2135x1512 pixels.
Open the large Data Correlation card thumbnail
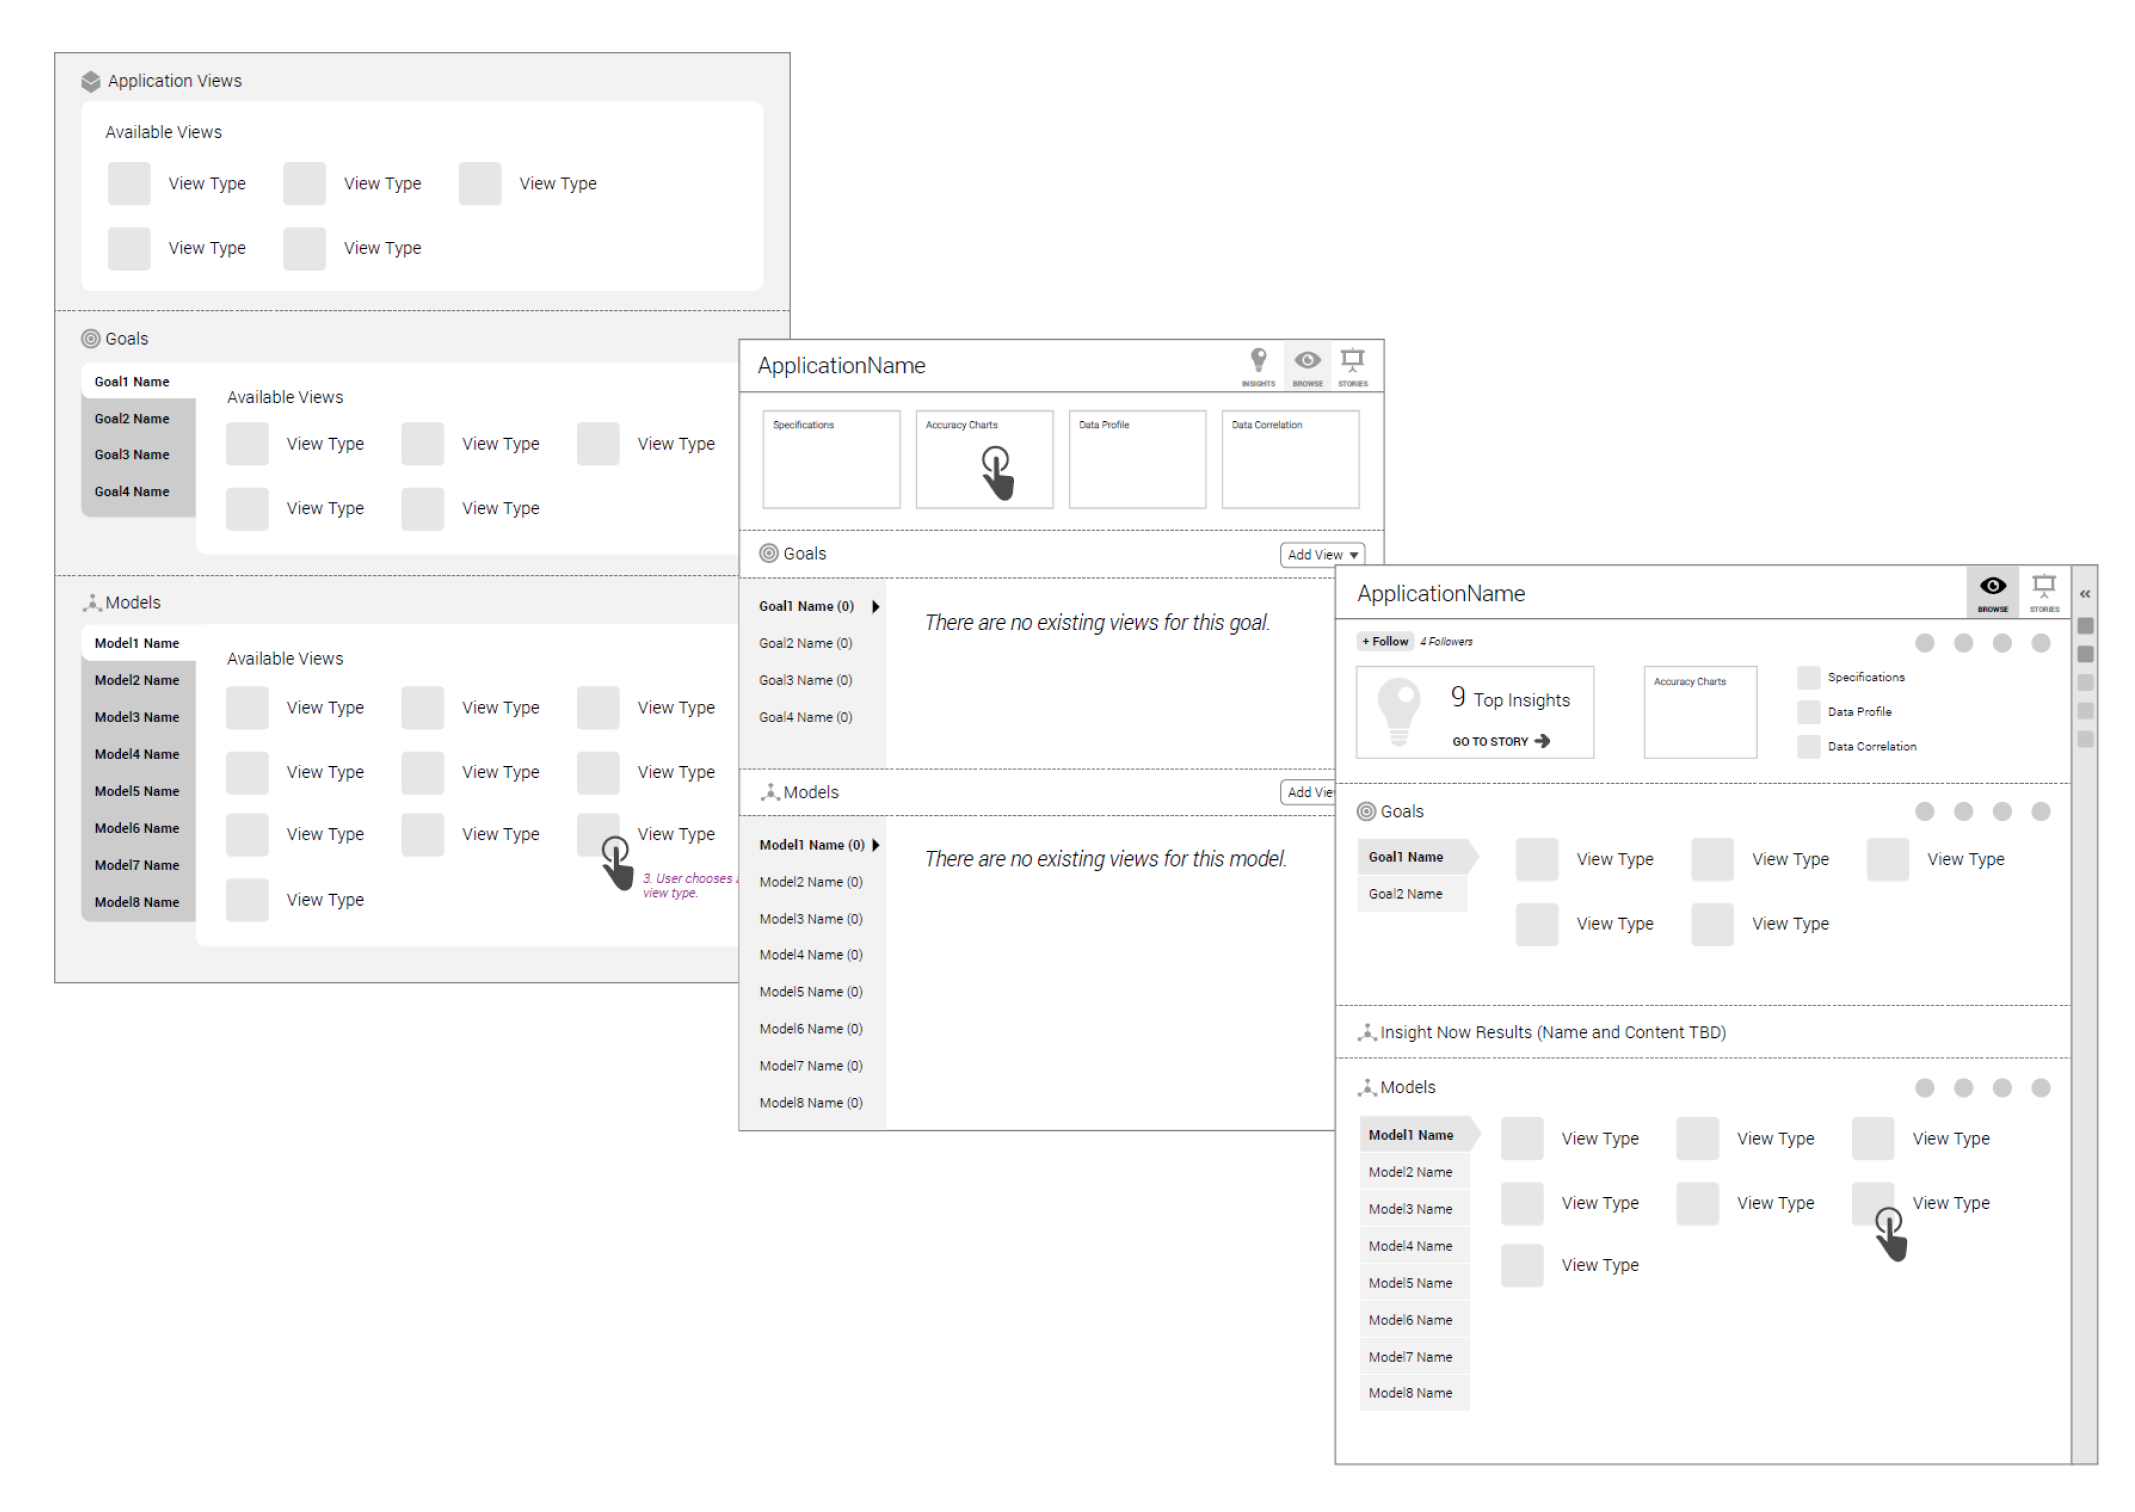tap(1290, 460)
